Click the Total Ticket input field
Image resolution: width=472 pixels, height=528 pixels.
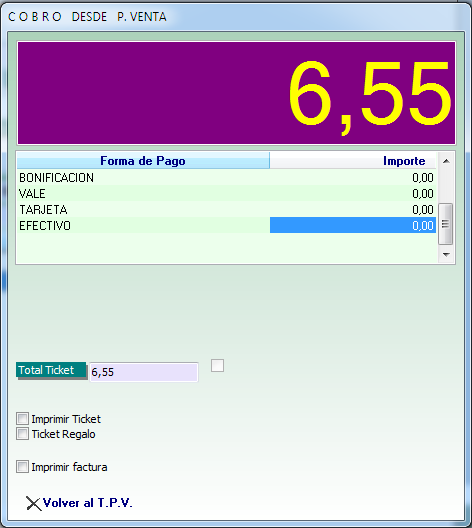pyautogui.click(x=144, y=372)
